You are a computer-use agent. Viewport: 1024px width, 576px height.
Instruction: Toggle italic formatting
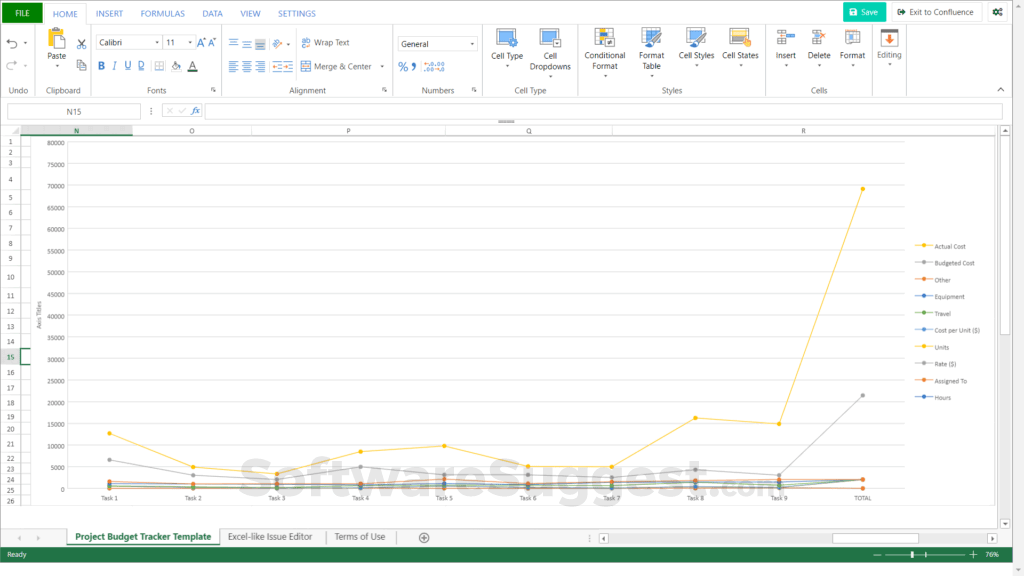point(114,66)
